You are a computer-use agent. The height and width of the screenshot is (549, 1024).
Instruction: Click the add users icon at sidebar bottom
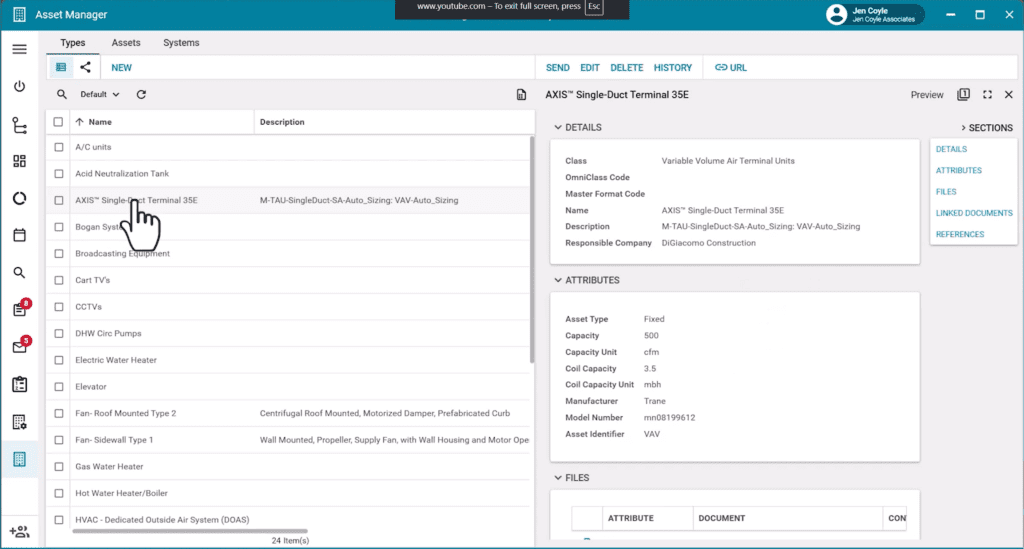(20, 531)
